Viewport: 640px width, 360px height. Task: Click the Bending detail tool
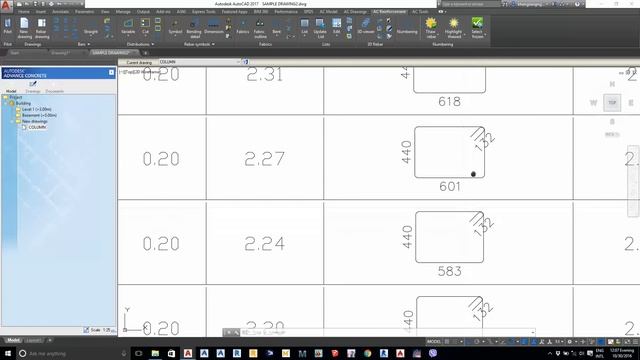(194, 29)
